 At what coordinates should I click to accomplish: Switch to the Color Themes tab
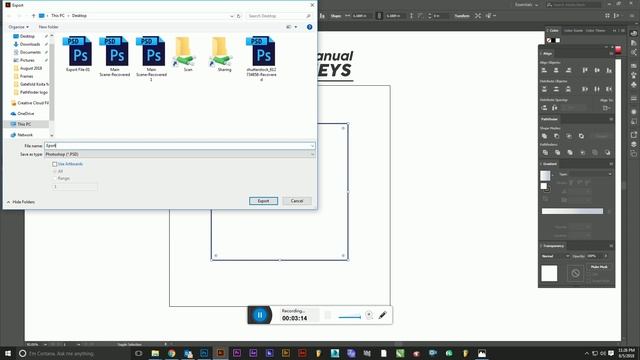pos(596,31)
